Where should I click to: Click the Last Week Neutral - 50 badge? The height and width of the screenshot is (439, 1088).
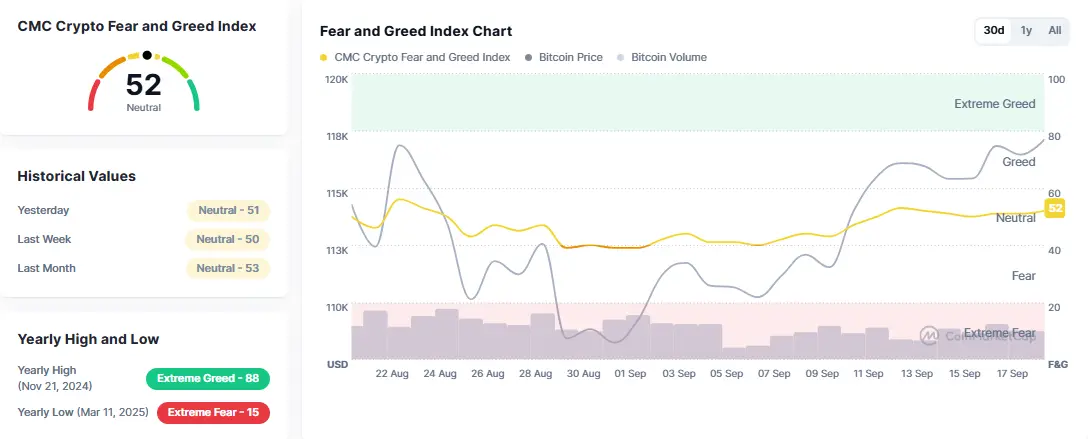coord(228,240)
